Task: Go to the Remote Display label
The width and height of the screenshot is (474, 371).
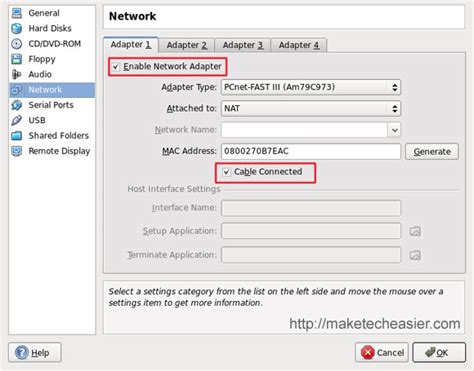Action: [x=59, y=151]
